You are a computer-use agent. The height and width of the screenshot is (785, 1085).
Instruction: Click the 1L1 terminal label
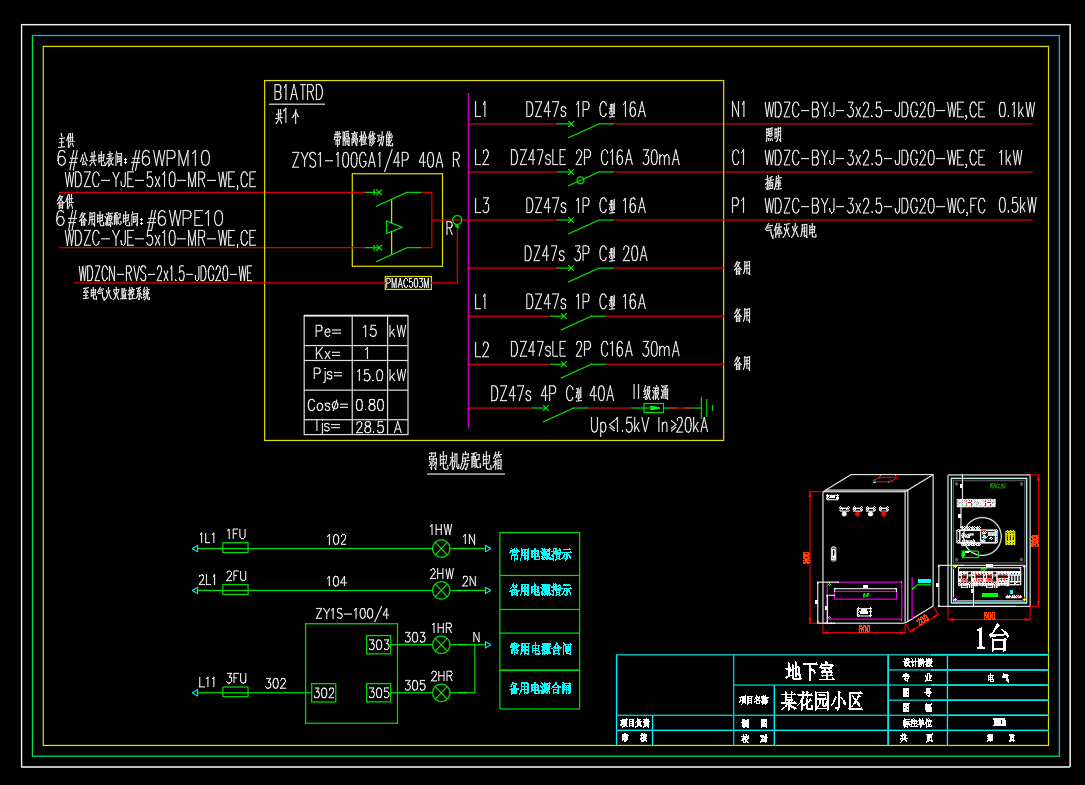pyautogui.click(x=207, y=538)
